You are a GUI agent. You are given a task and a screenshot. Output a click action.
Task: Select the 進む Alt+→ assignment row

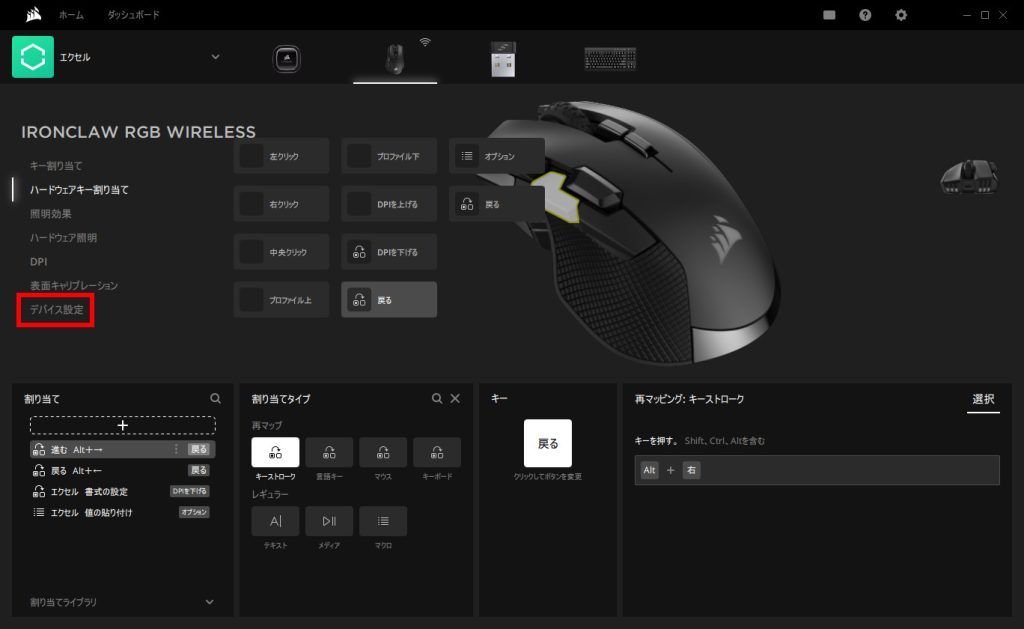pyautogui.click(x=123, y=449)
